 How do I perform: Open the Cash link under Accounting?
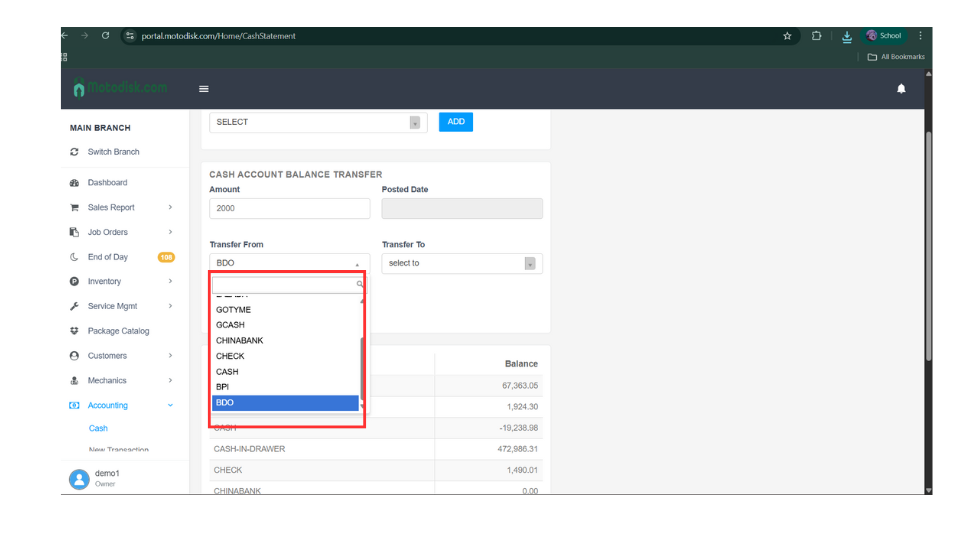[x=98, y=429]
